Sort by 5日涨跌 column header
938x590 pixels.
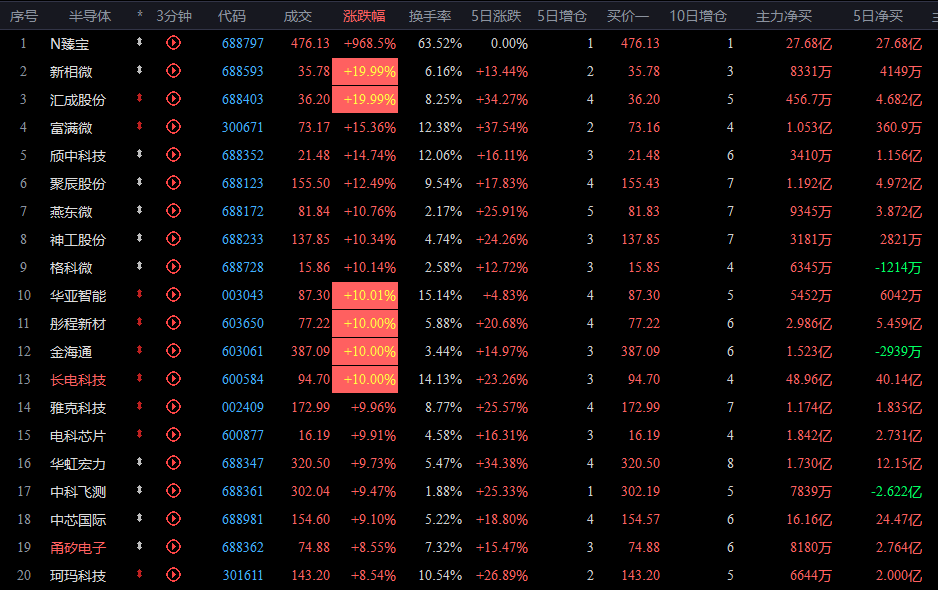pyautogui.click(x=496, y=16)
